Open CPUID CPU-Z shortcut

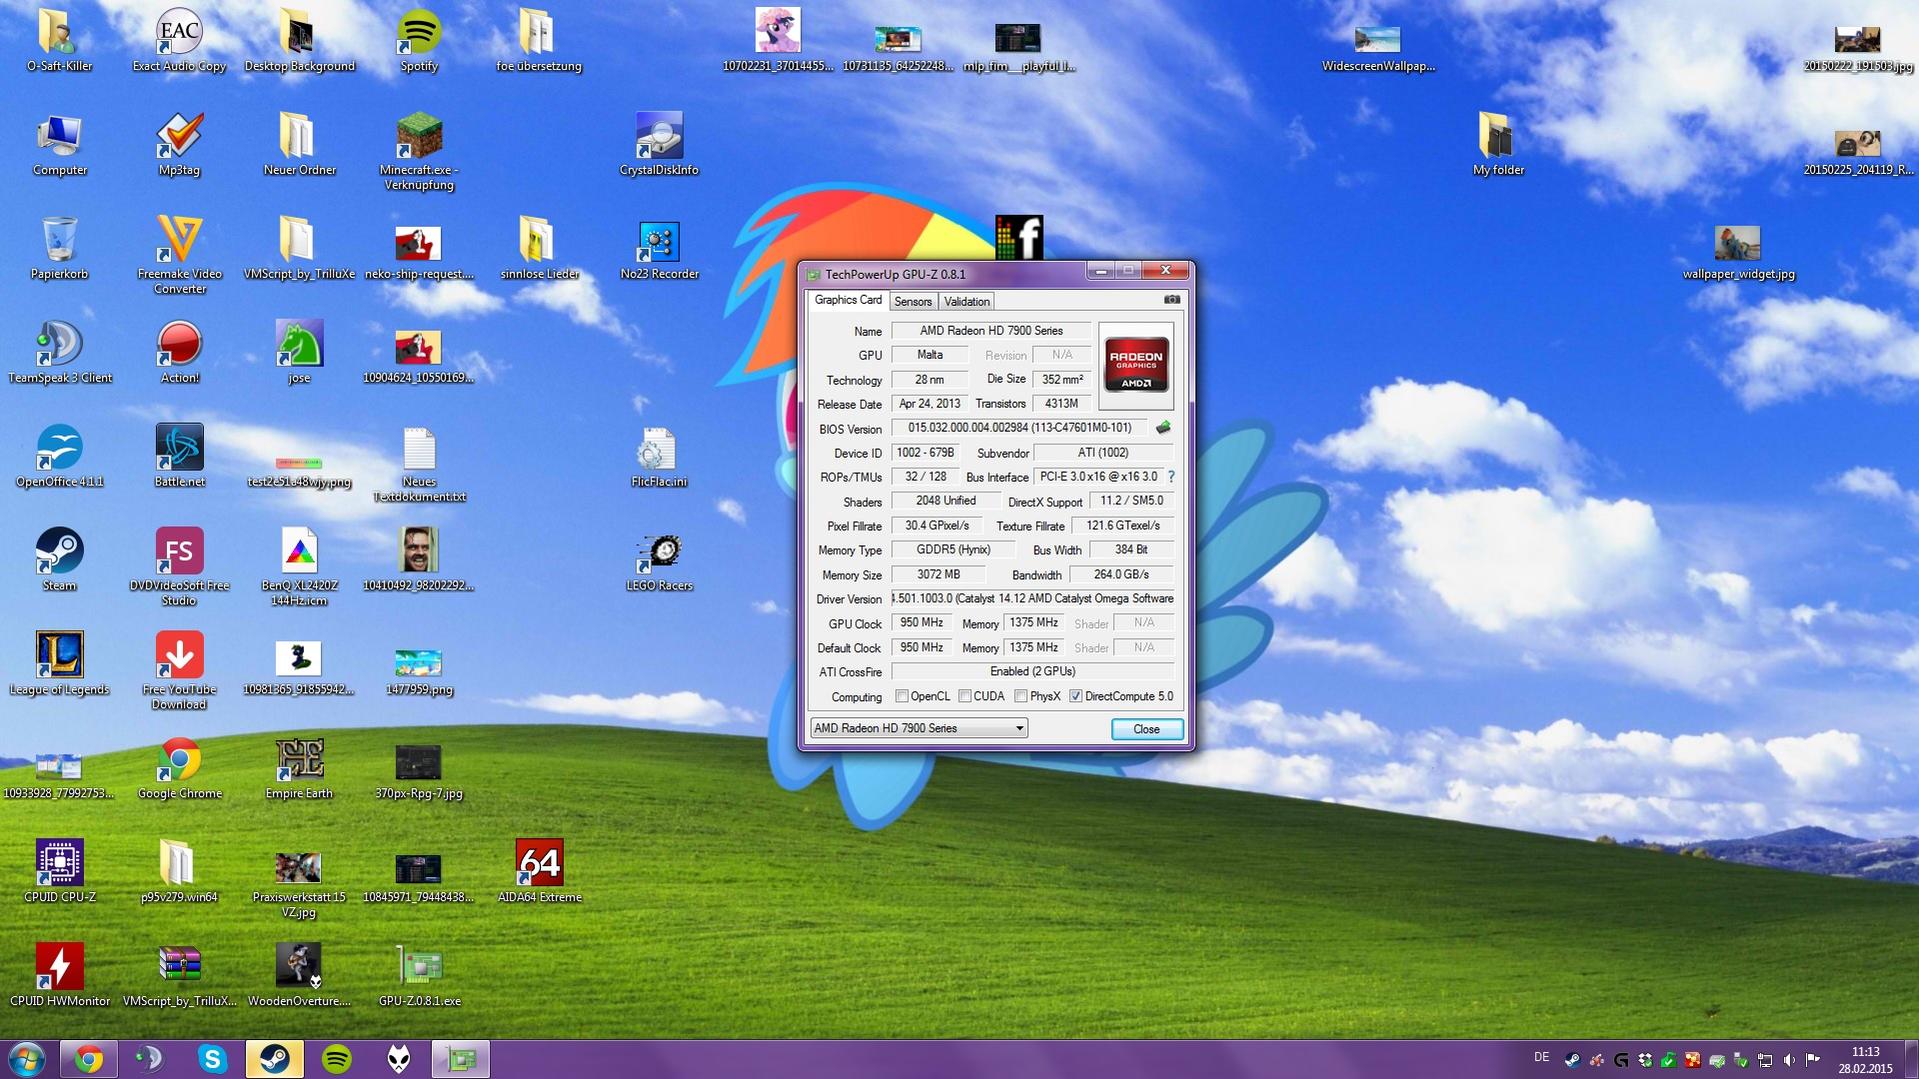pos(59,871)
